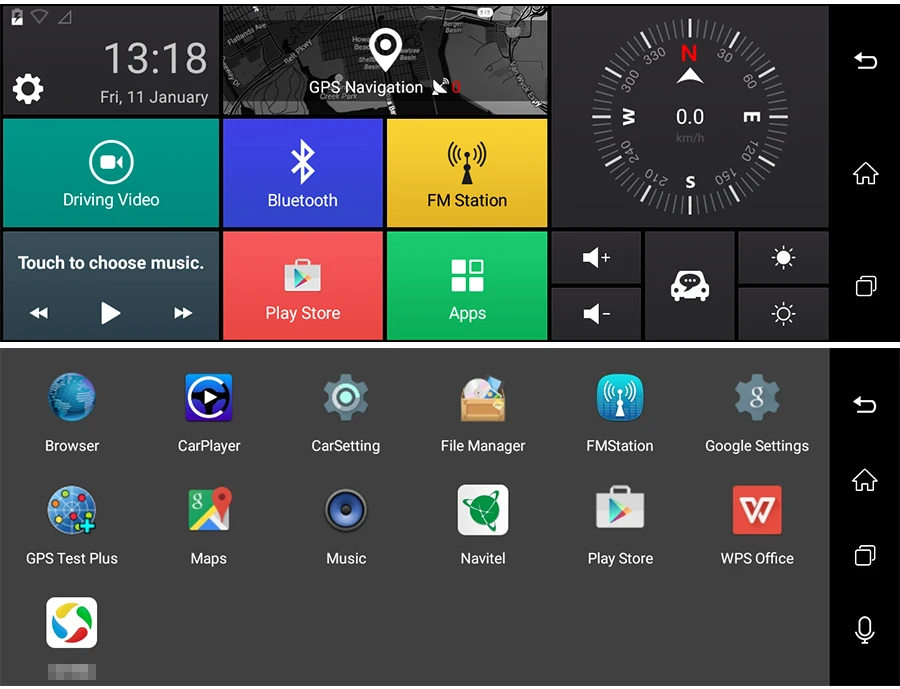
Task: Open recent apps in the app drawer
Action: [x=865, y=555]
